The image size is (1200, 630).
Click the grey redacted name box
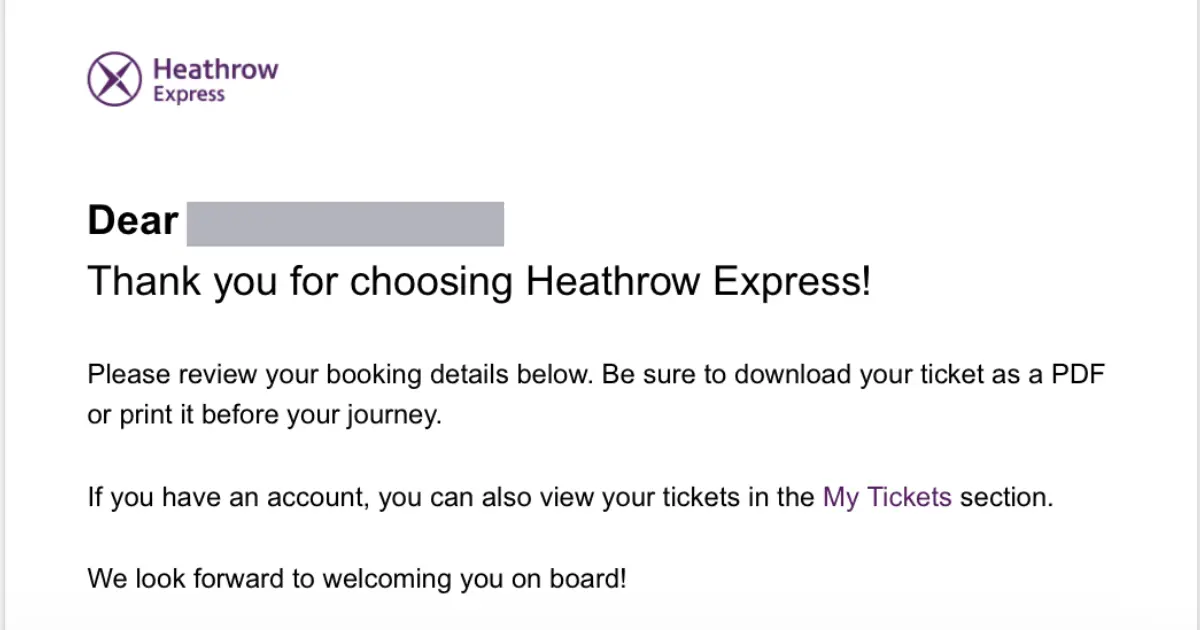(x=345, y=223)
